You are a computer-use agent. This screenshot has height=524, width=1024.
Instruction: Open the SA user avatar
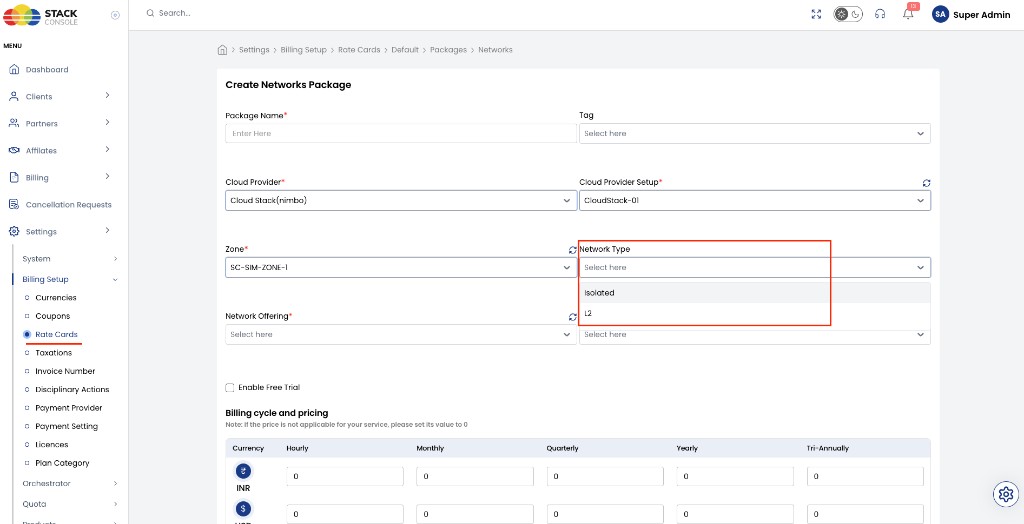pos(940,14)
